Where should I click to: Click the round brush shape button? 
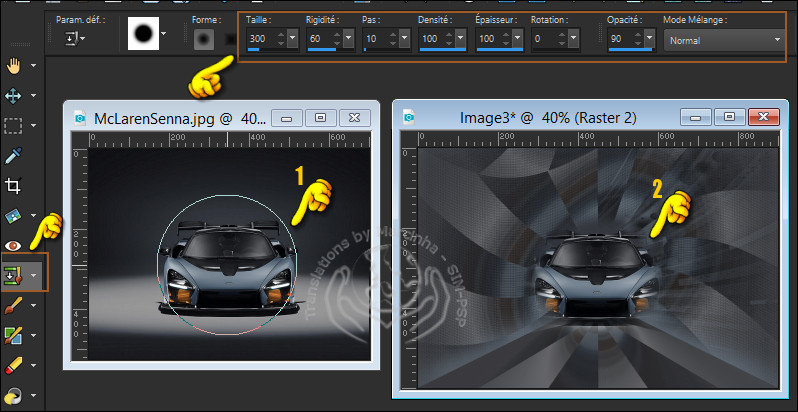click(x=205, y=38)
